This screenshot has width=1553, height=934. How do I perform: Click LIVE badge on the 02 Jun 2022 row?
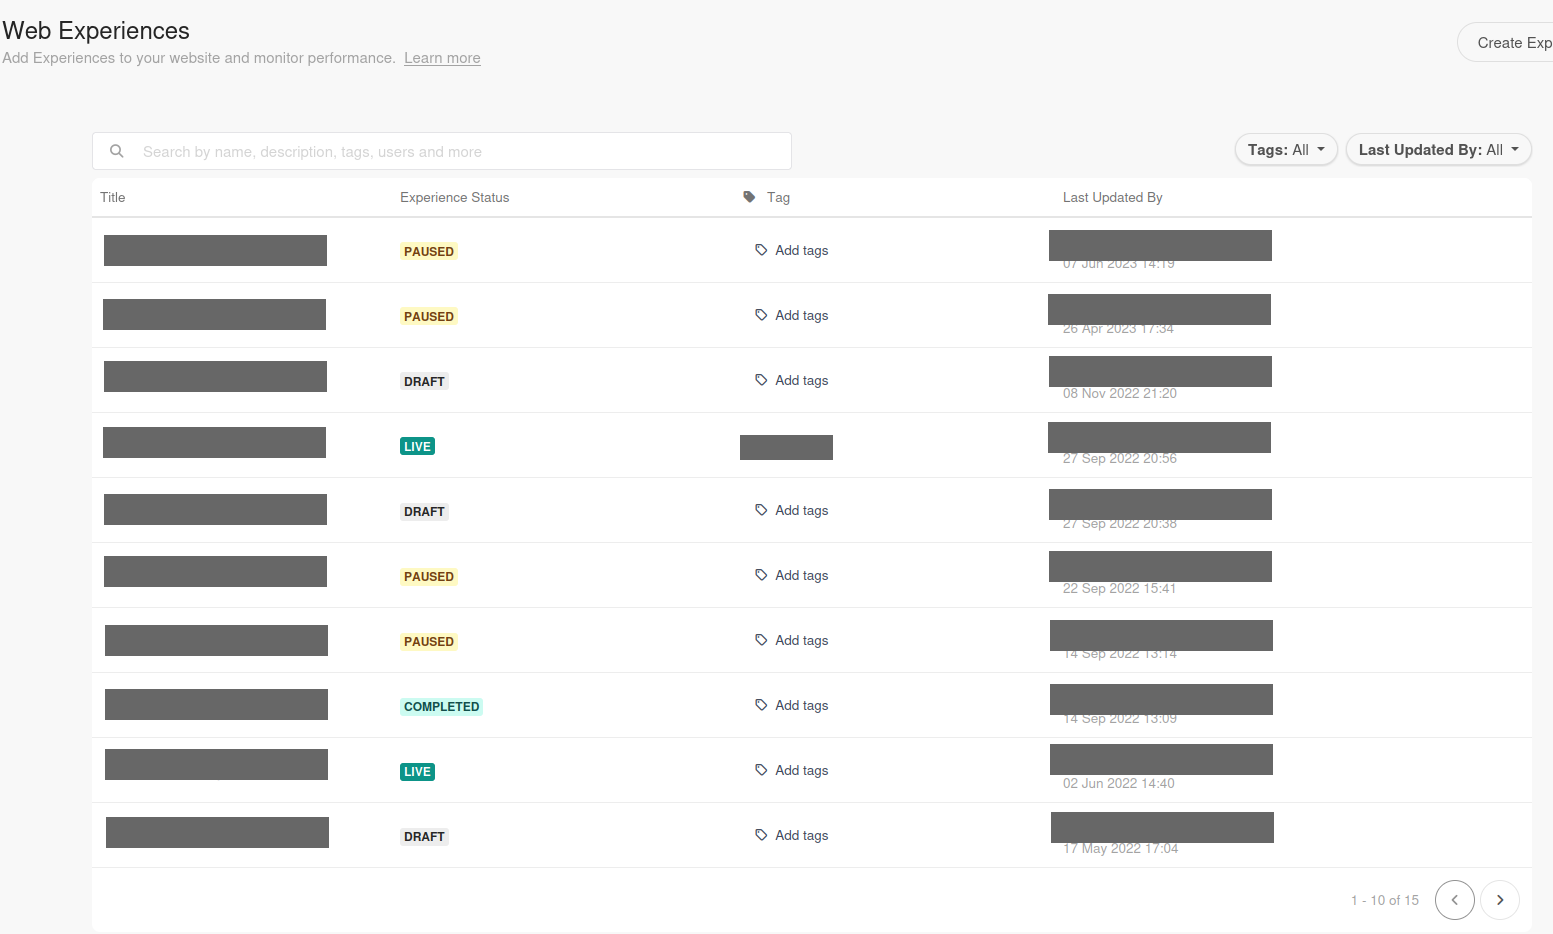click(417, 771)
